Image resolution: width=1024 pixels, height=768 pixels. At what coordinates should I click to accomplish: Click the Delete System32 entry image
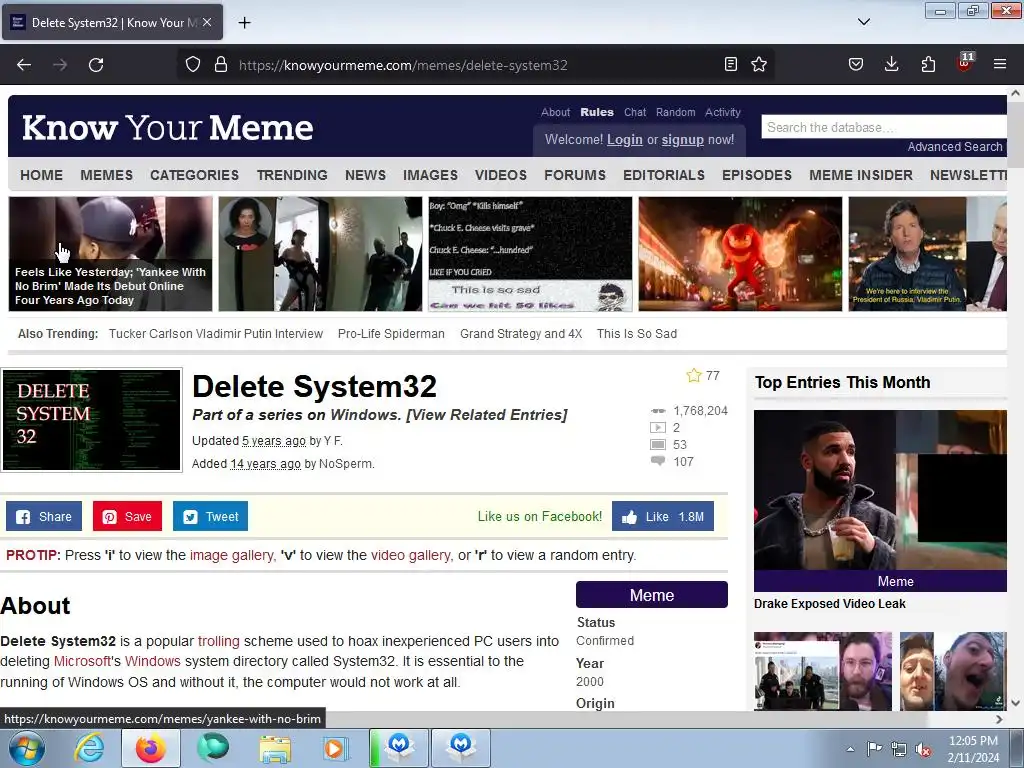point(91,420)
